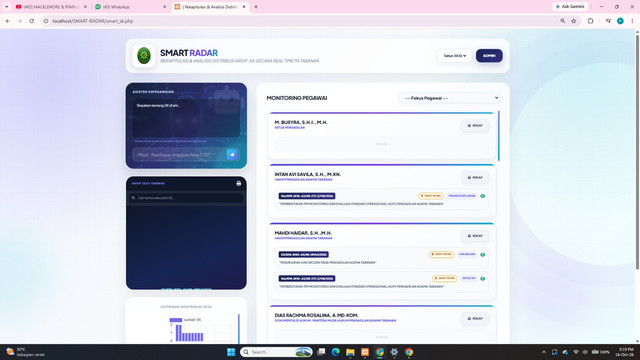
Task: Close the WhatsApp tab
Action: tap(164, 7)
